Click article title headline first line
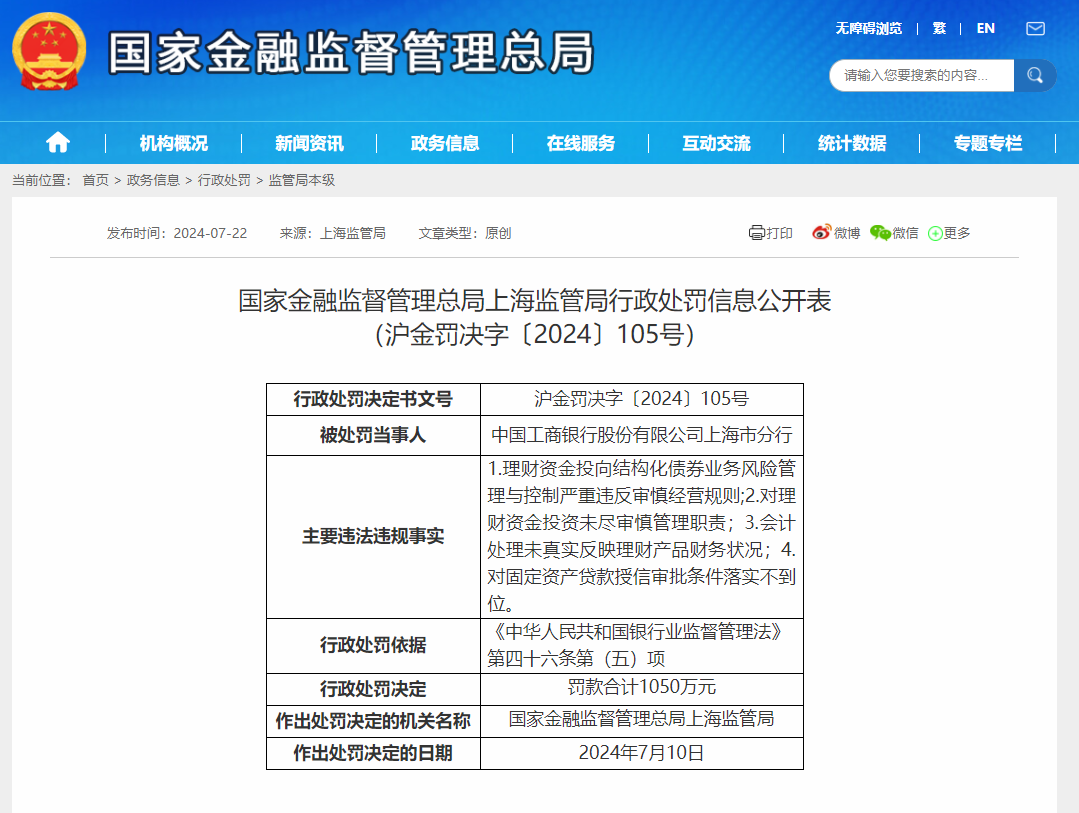The image size is (1079, 813). (535, 301)
